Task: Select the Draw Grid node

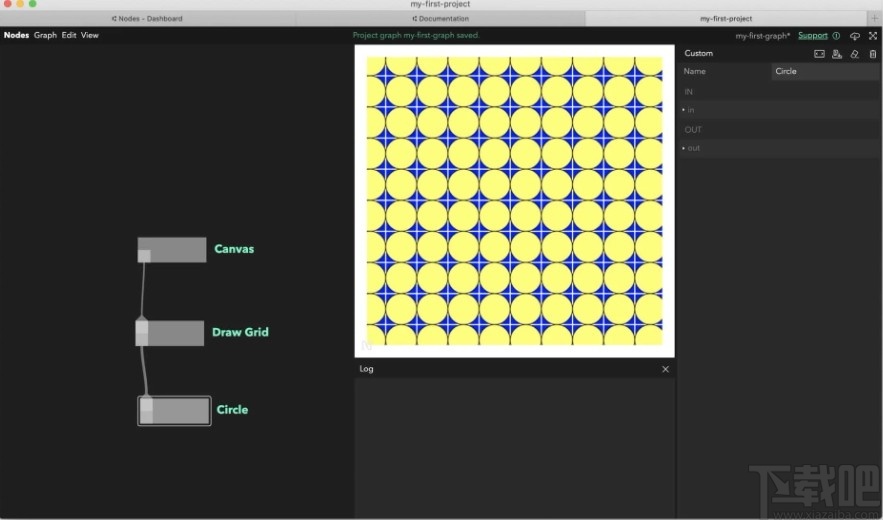Action: (x=170, y=332)
